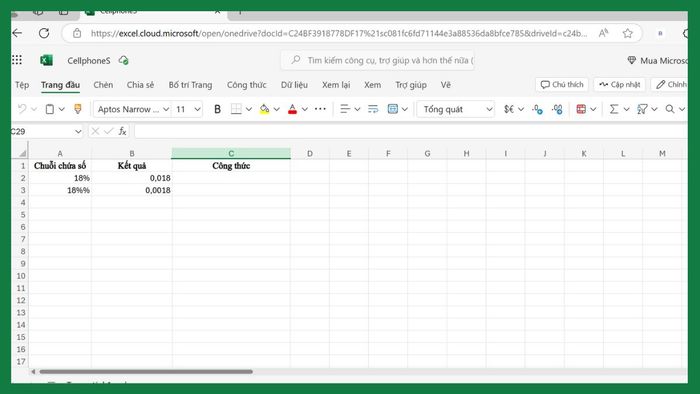Click the browser address bar URL
Viewport: 700px width, 394px height.
point(339,33)
